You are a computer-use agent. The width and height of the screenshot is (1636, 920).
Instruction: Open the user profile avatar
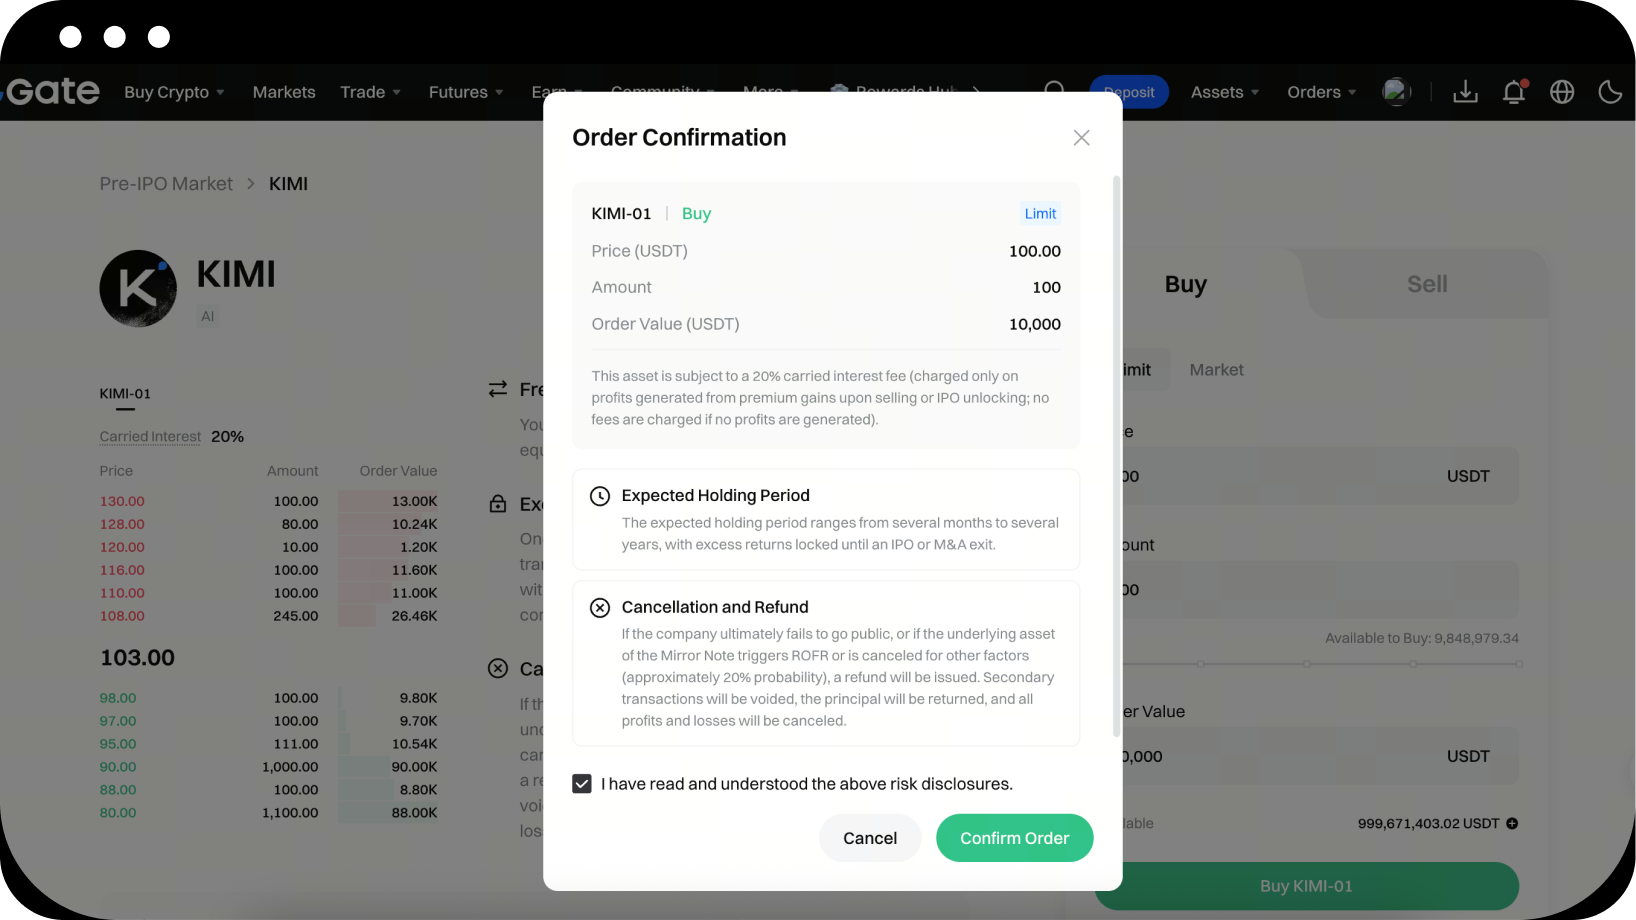click(x=1396, y=92)
